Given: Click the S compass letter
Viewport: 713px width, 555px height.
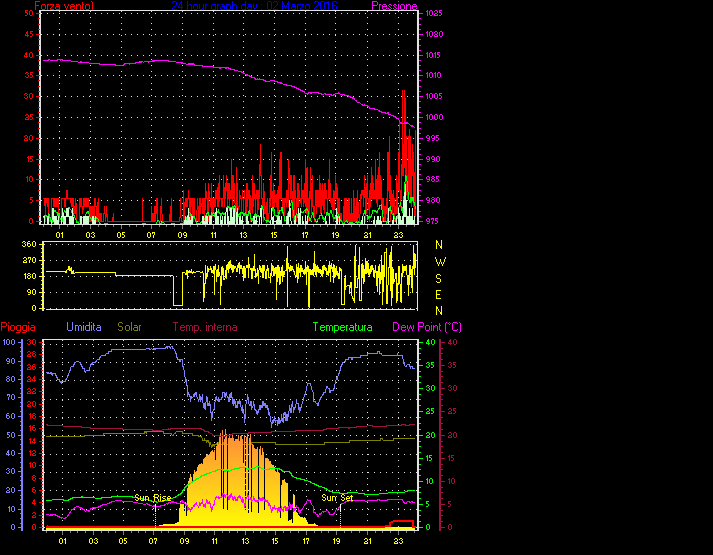Looking at the screenshot, I should point(438,279).
